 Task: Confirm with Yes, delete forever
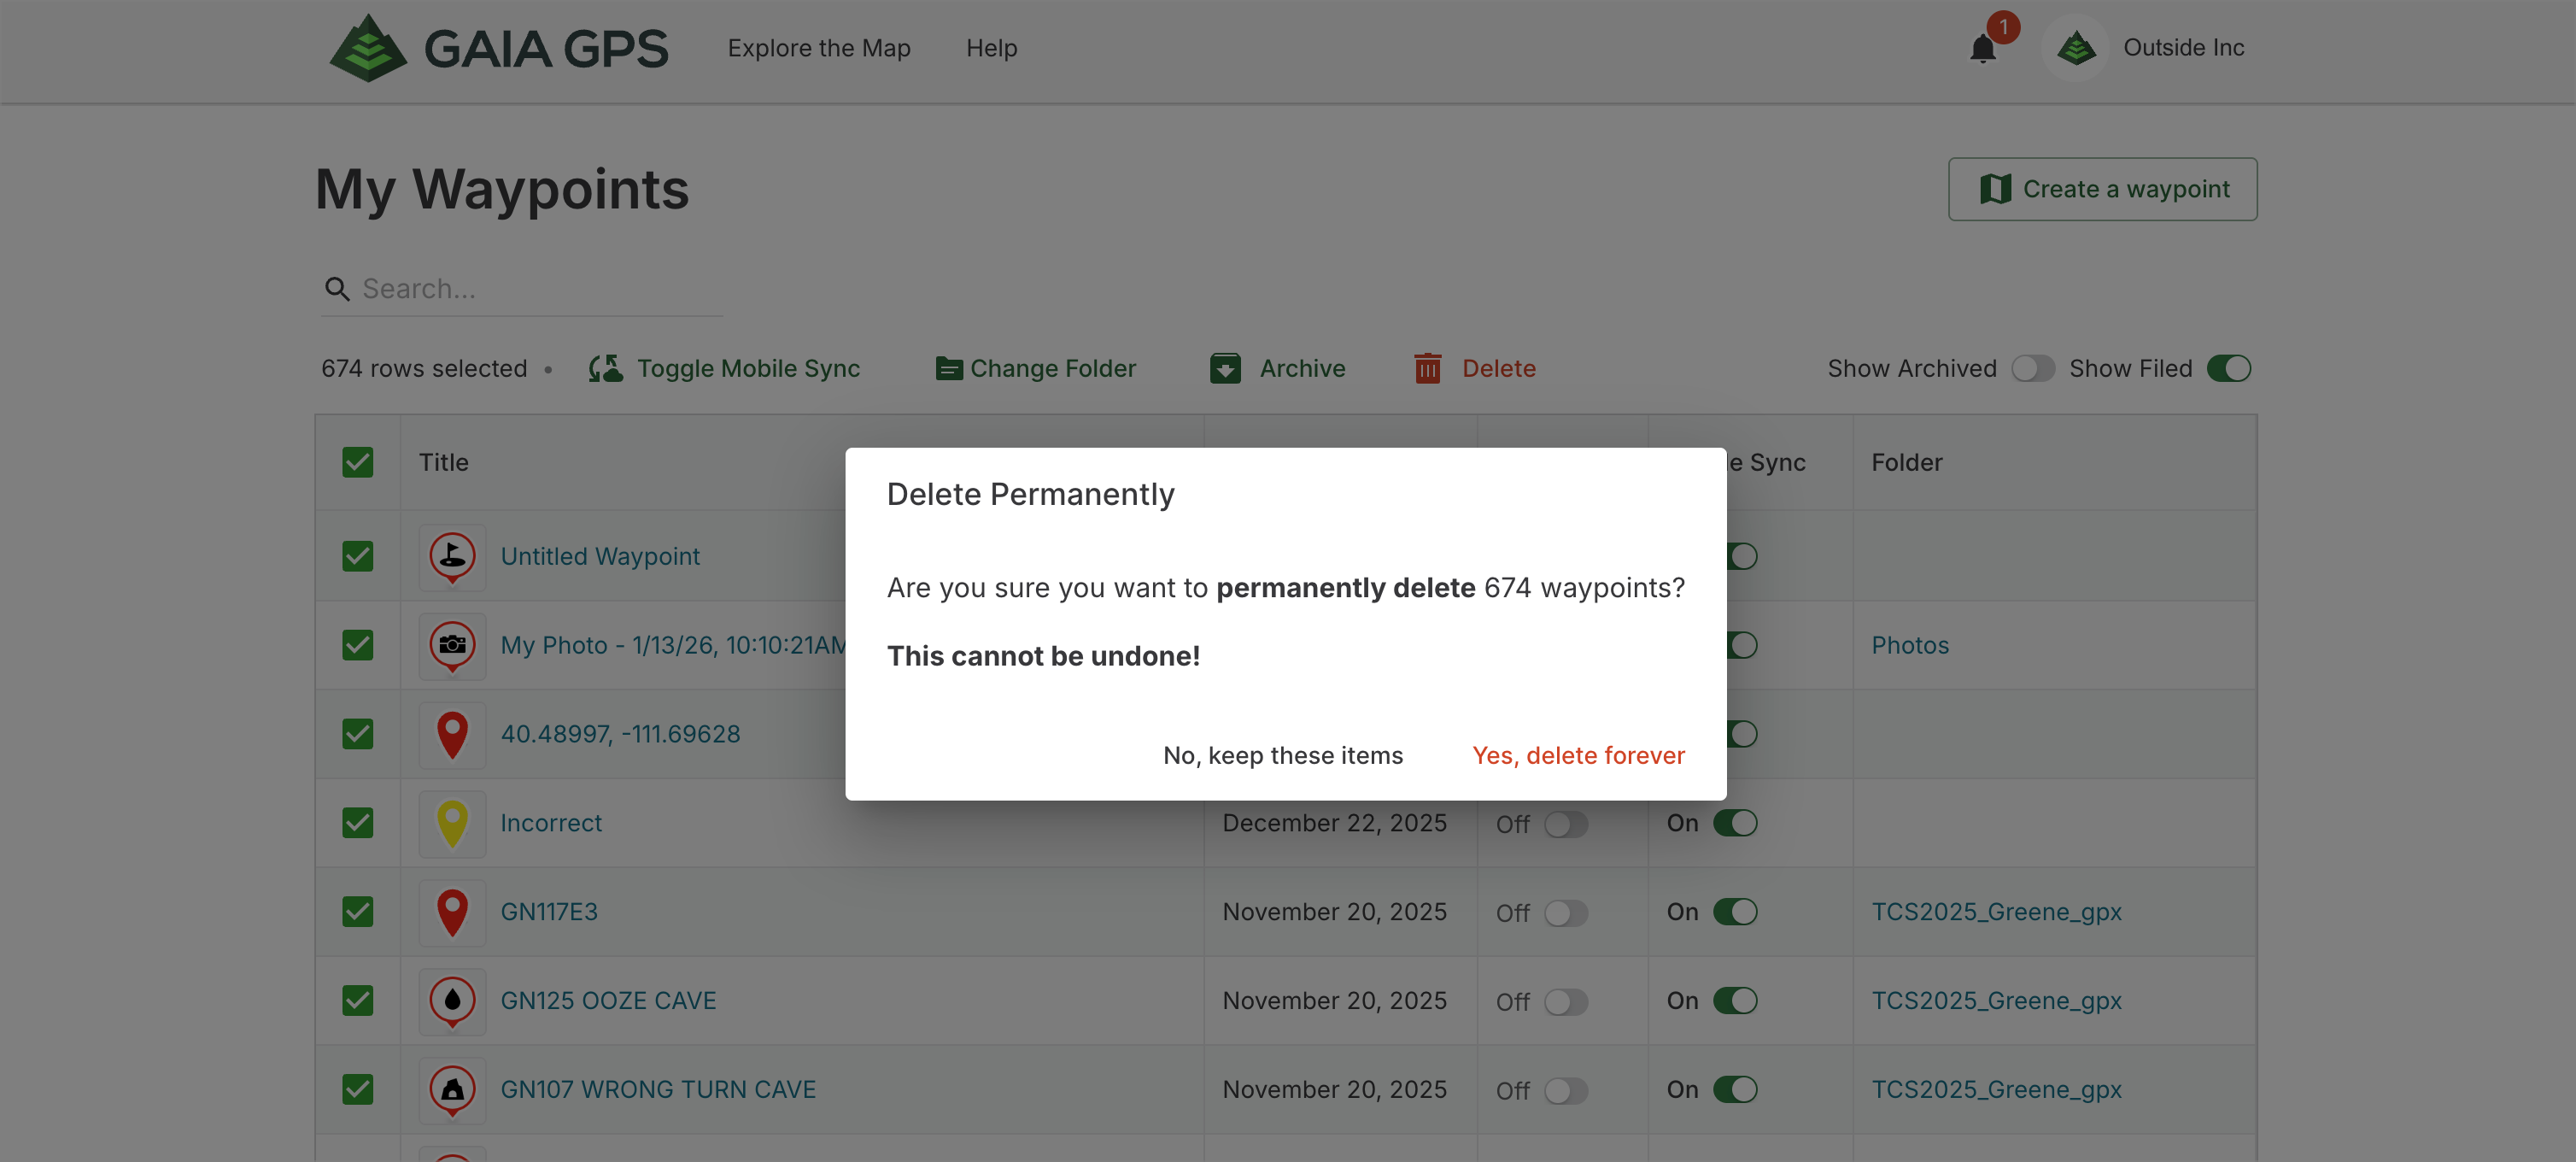[x=1577, y=755]
